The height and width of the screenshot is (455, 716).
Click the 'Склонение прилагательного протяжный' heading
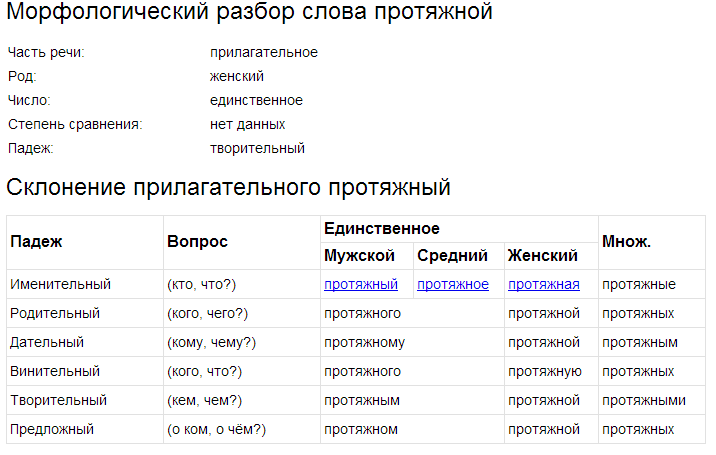coord(229,187)
